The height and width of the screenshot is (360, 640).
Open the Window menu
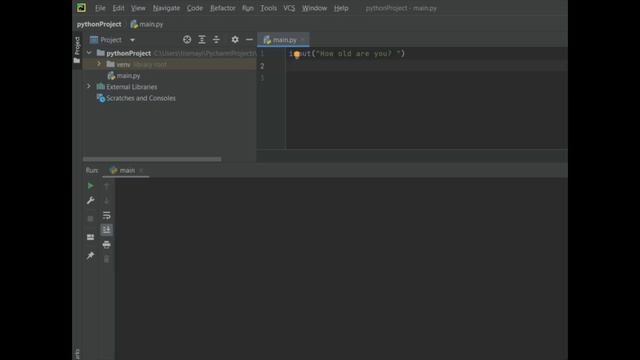click(314, 8)
